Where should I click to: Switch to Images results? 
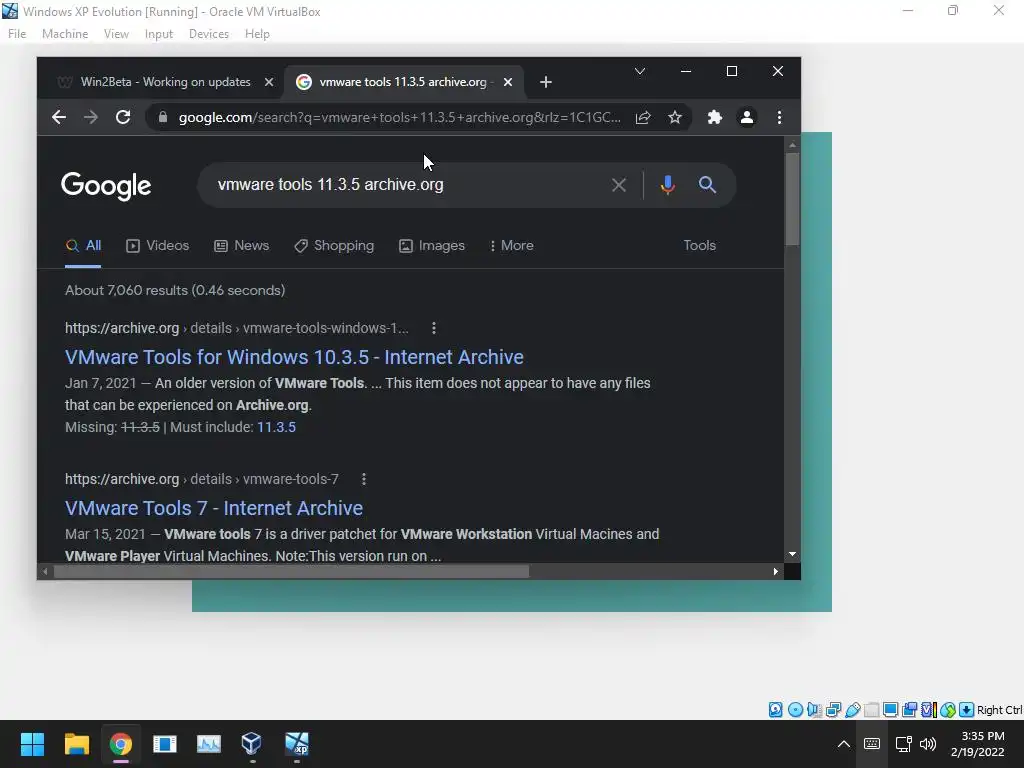(432, 246)
